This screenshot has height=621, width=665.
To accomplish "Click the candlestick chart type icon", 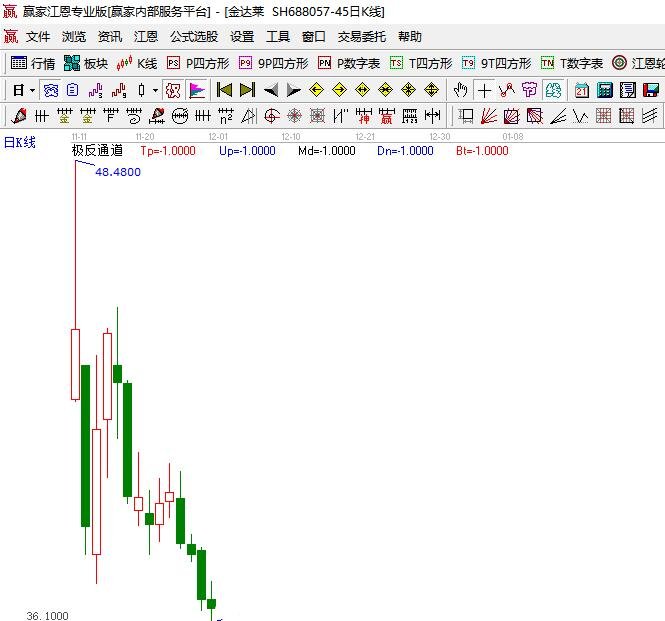I will [x=142, y=90].
